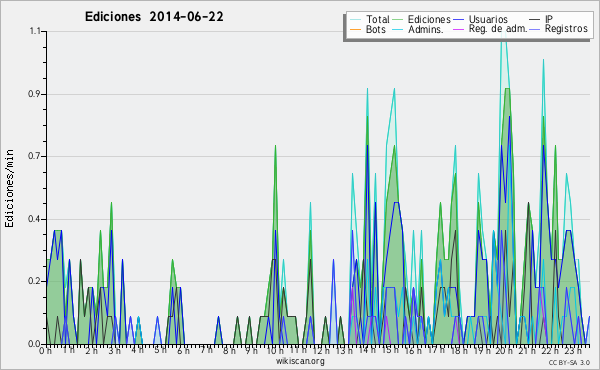This screenshot has width=600, height=370.
Task: Click the 0.9 y-axis label
Action: point(34,94)
